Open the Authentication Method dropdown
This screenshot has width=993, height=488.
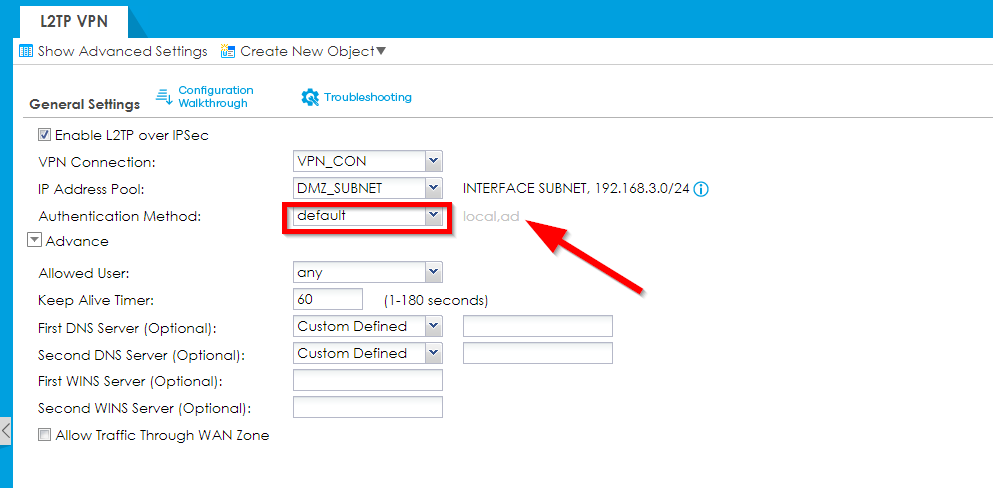coord(432,215)
